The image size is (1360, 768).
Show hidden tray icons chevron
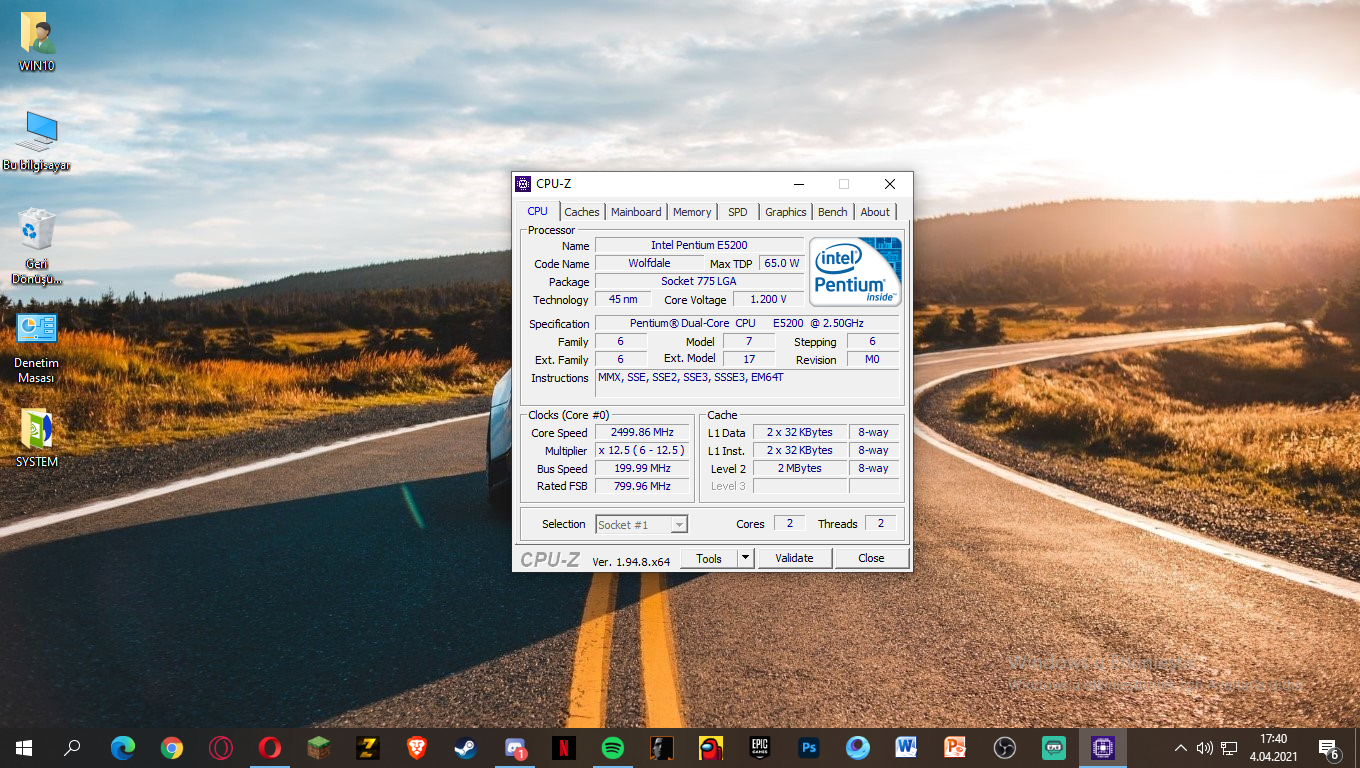click(x=1180, y=748)
